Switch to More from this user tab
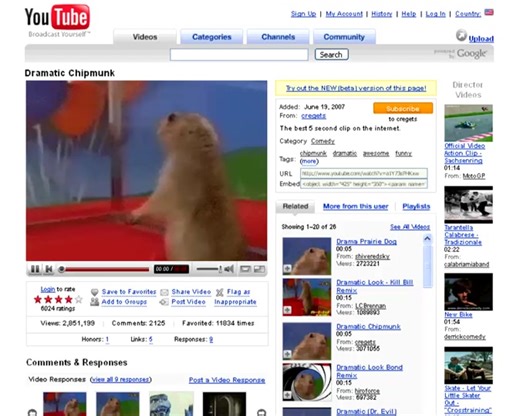Viewport: 520px width, 416px height. 355,206
